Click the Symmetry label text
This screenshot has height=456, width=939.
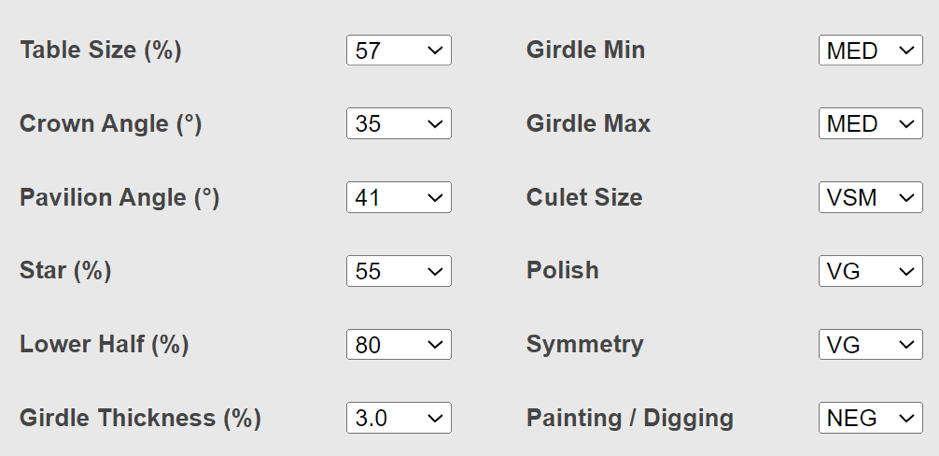coord(585,345)
